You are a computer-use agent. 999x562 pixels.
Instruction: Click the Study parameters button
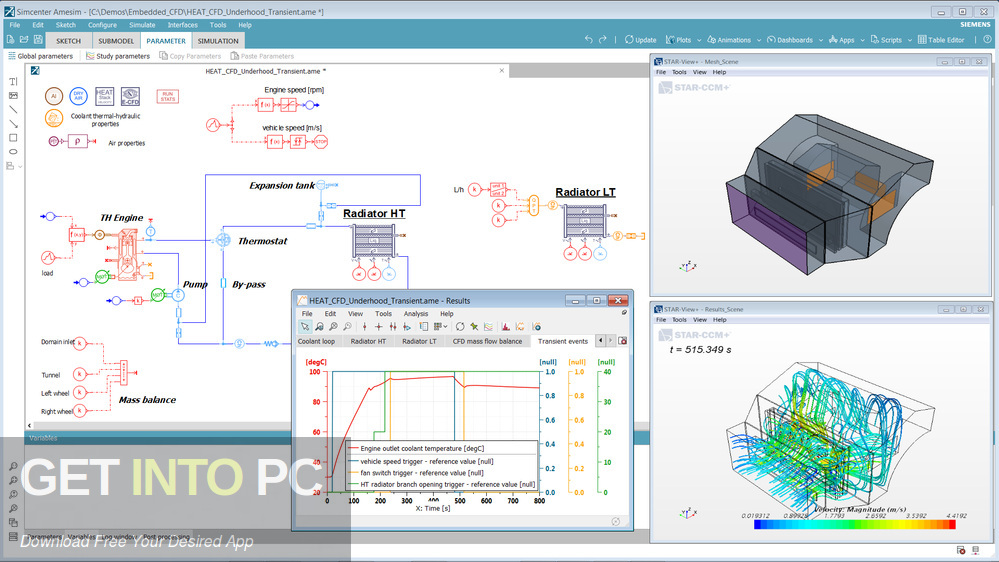[118, 56]
